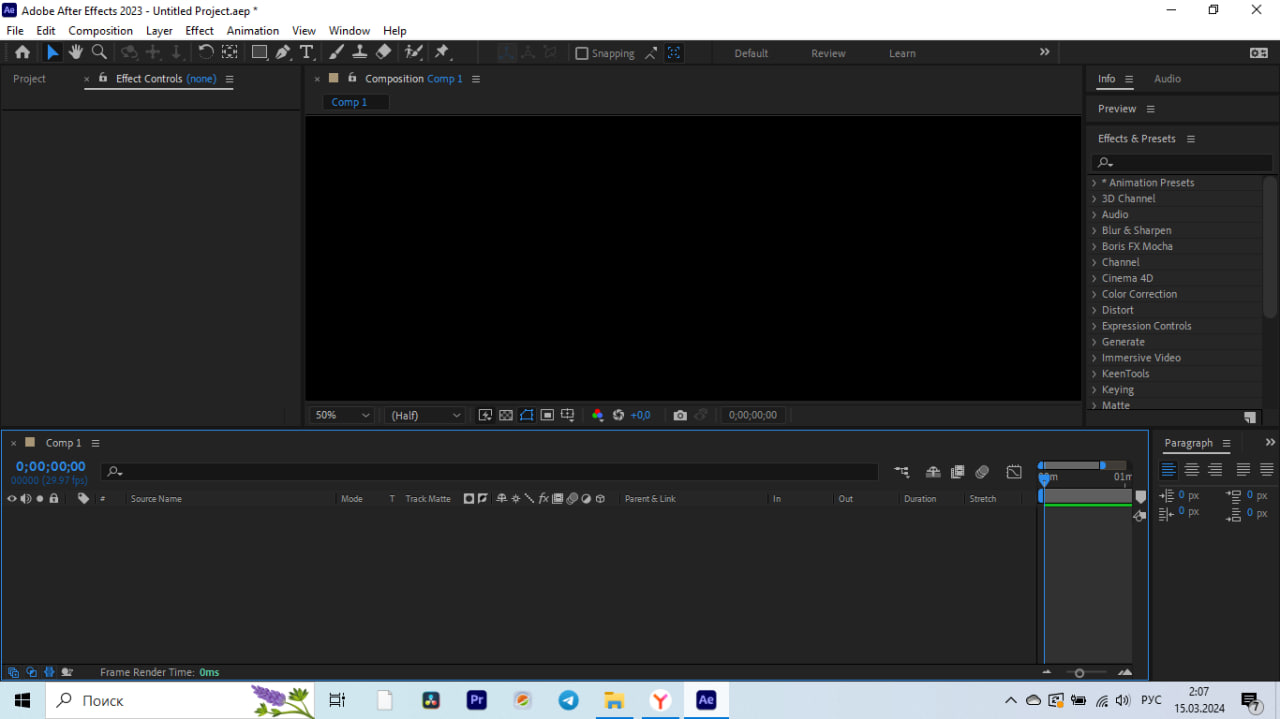Select the Type tool
1280x719 pixels.
(306, 52)
